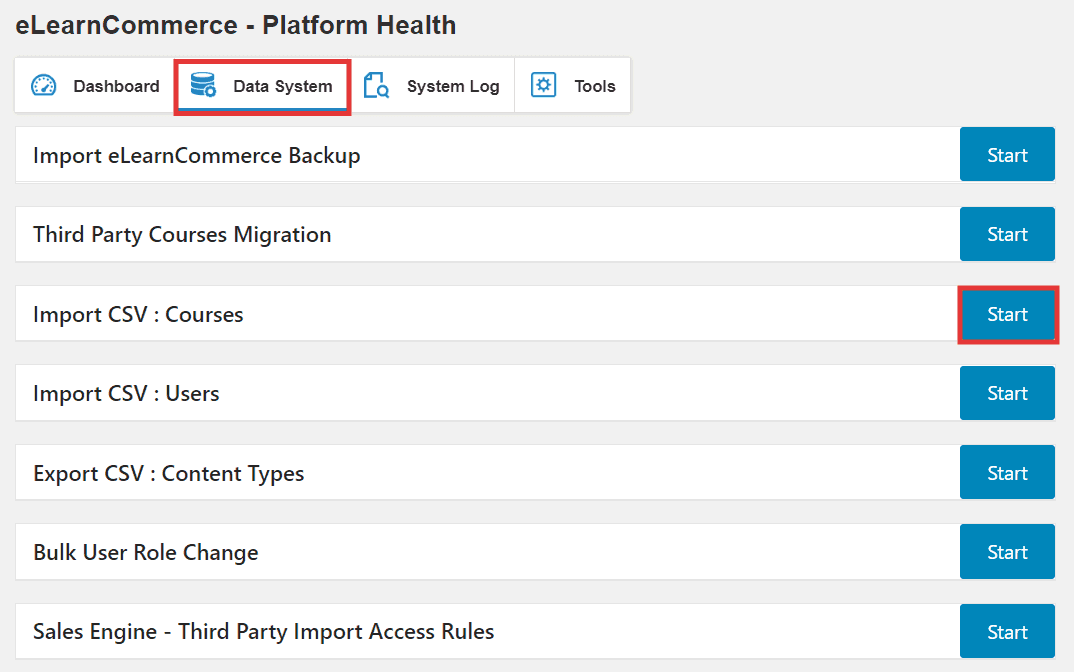Start Bulk User Role Change
Viewport: 1074px width, 672px height.
coord(1007,552)
